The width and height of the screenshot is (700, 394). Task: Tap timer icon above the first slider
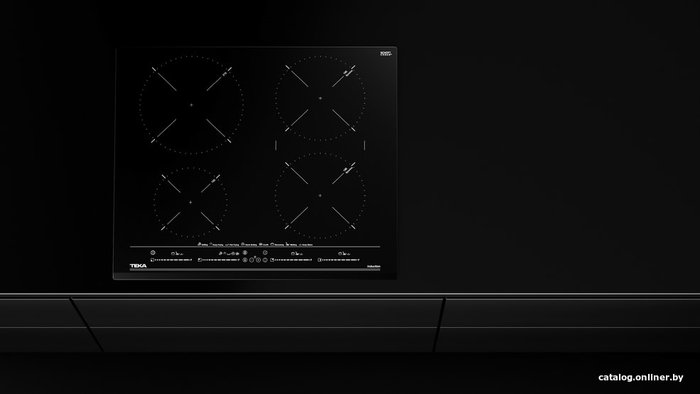click(173, 253)
